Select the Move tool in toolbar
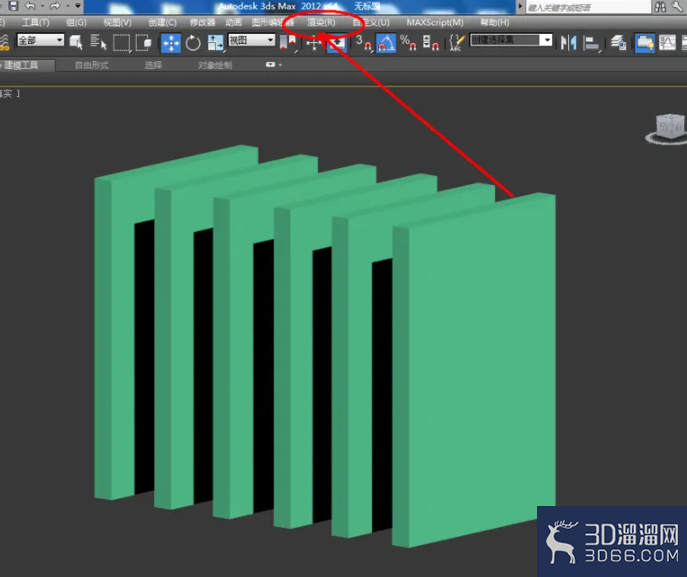687x577 pixels. click(x=170, y=43)
